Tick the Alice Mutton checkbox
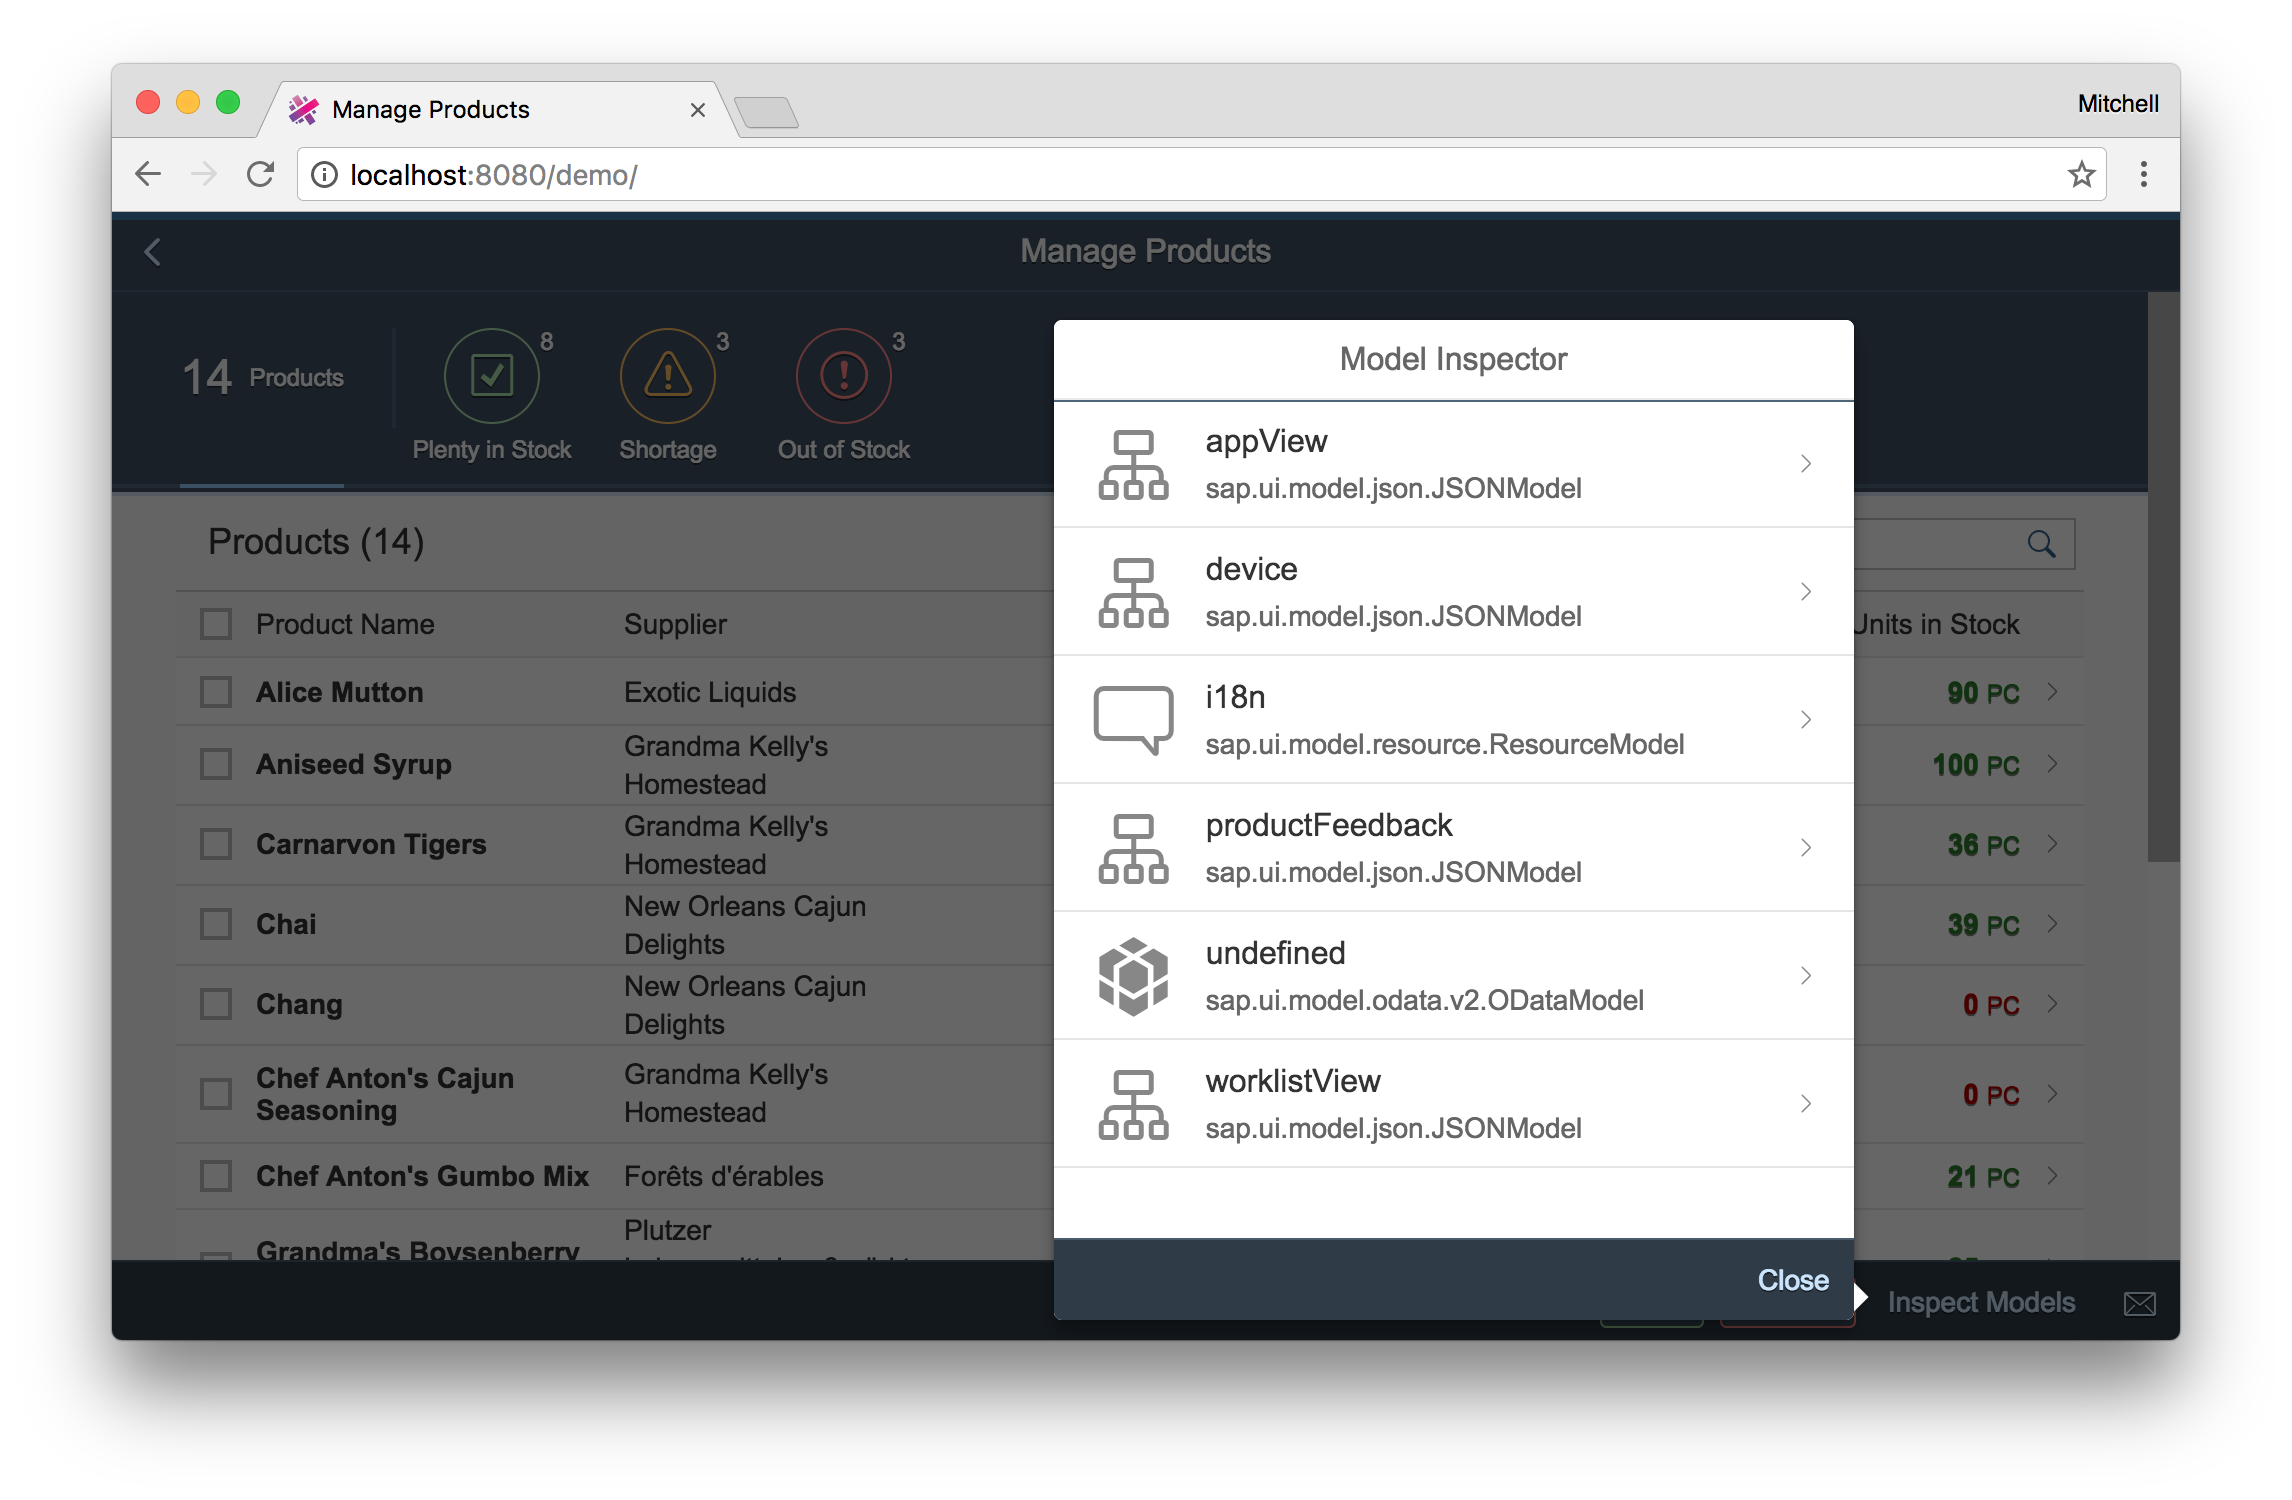 click(x=216, y=692)
